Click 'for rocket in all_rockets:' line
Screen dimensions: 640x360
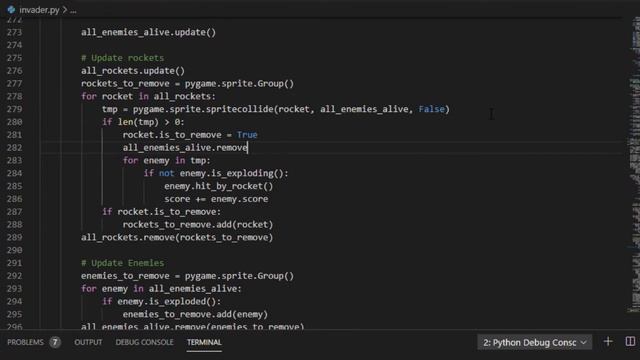148,96
